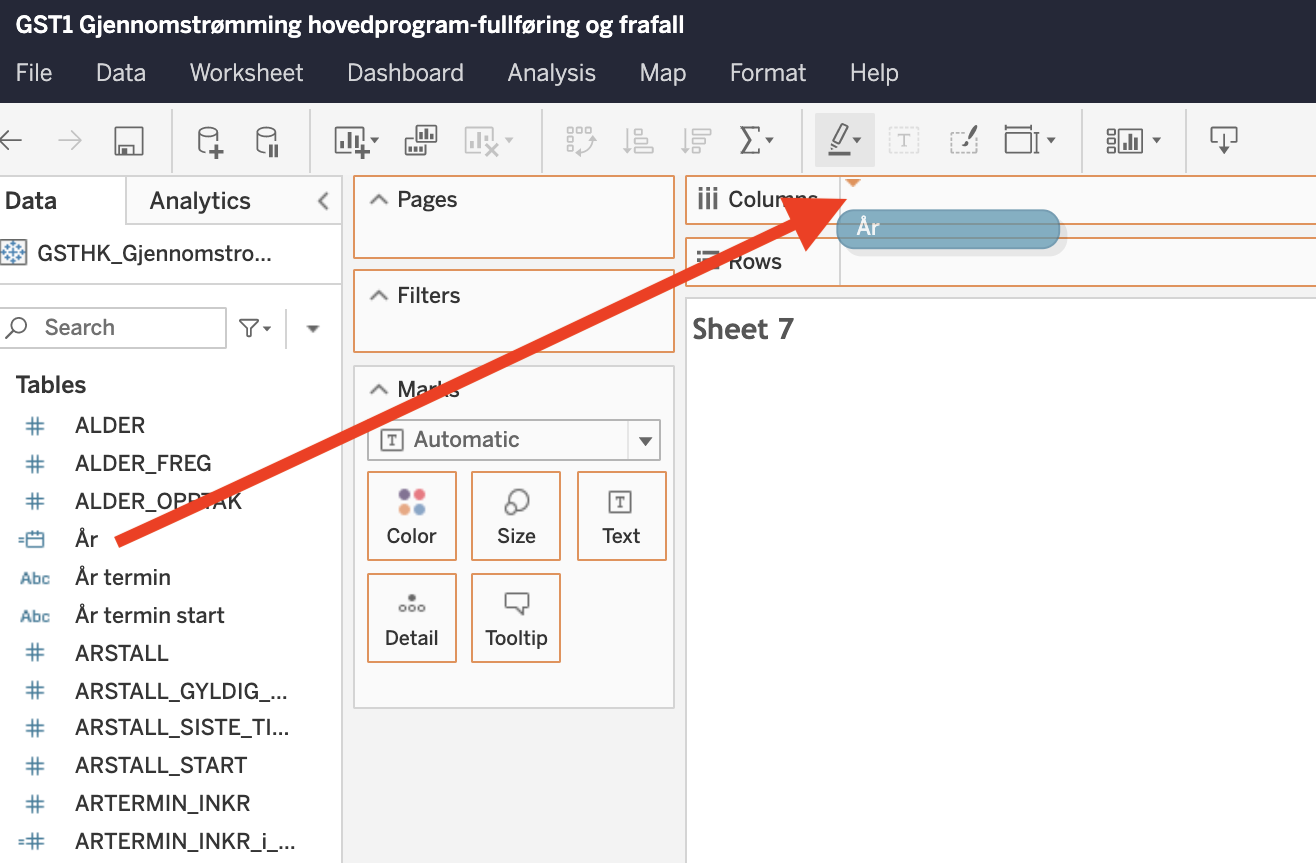Toggle Pause Auto Updates for the data source
The image size is (1316, 863).
(x=267, y=141)
